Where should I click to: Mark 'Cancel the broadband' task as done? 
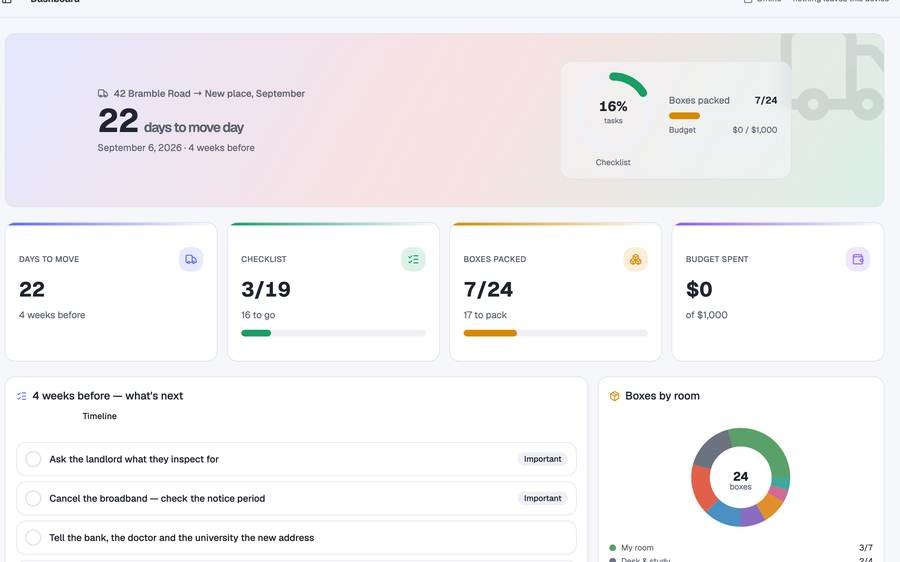click(x=33, y=498)
